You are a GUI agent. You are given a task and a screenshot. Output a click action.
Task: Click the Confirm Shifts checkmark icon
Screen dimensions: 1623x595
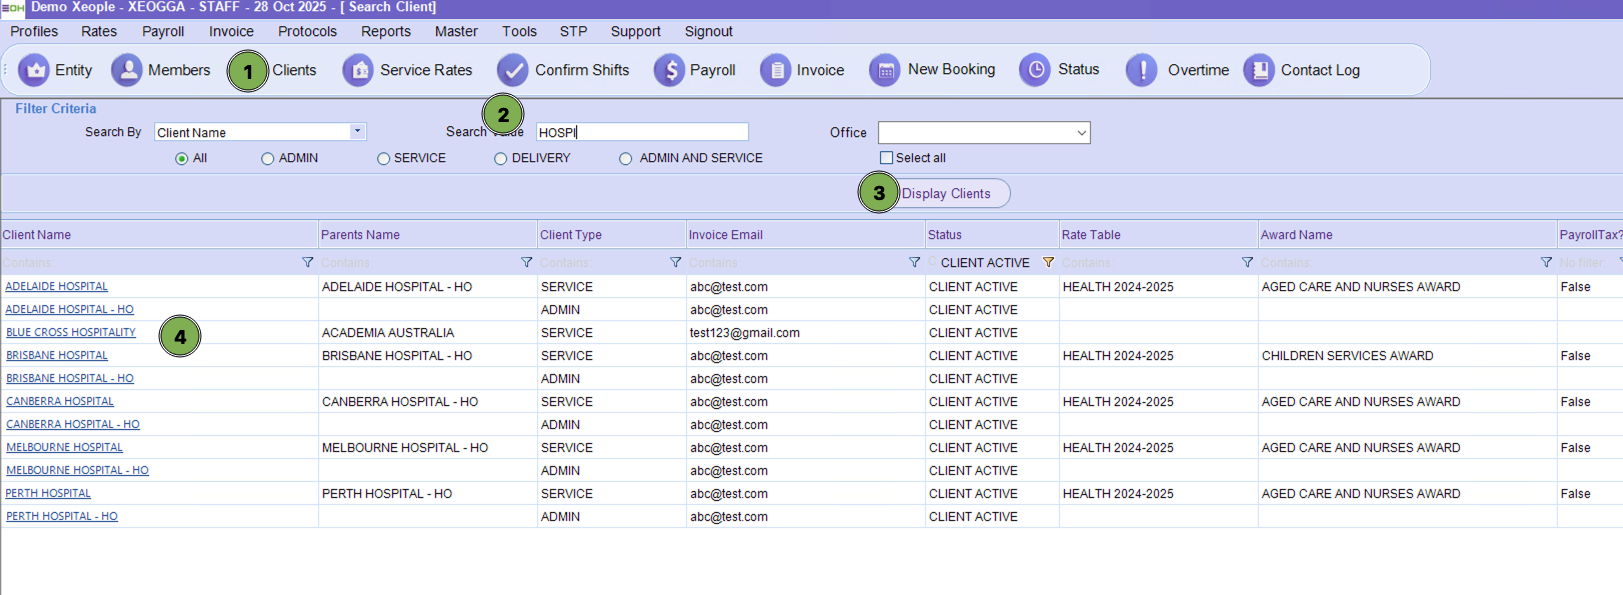(x=513, y=70)
